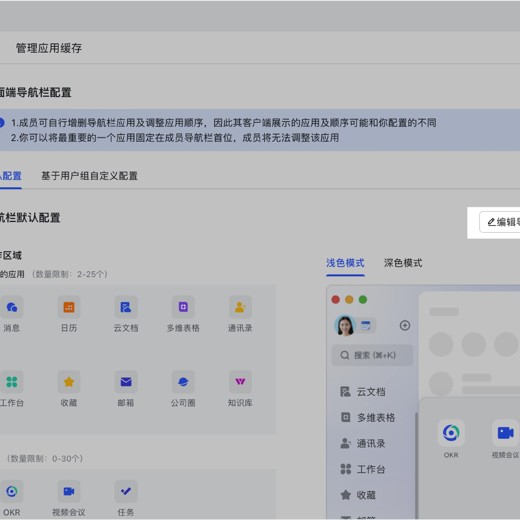The height and width of the screenshot is (520, 520).
Task: Click the OKR icon in preview panel
Action: click(x=451, y=433)
